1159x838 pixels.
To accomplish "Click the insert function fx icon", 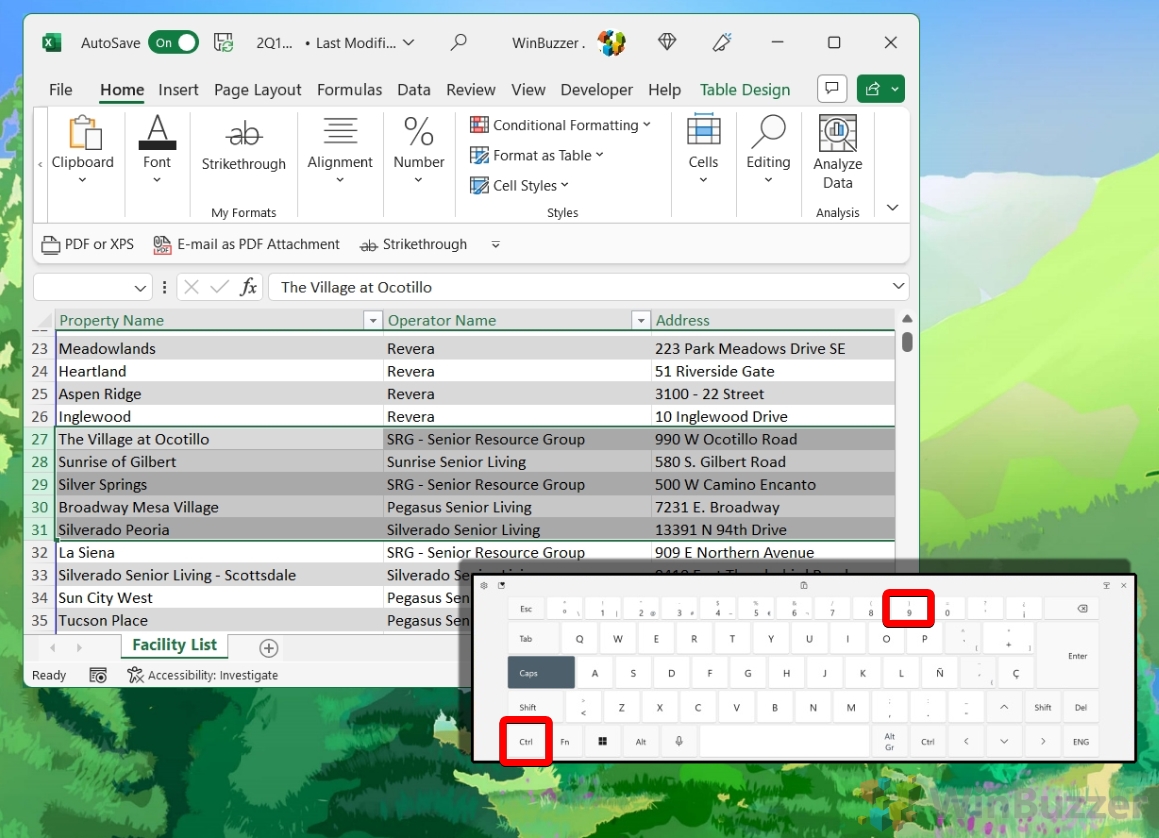I will coord(249,287).
